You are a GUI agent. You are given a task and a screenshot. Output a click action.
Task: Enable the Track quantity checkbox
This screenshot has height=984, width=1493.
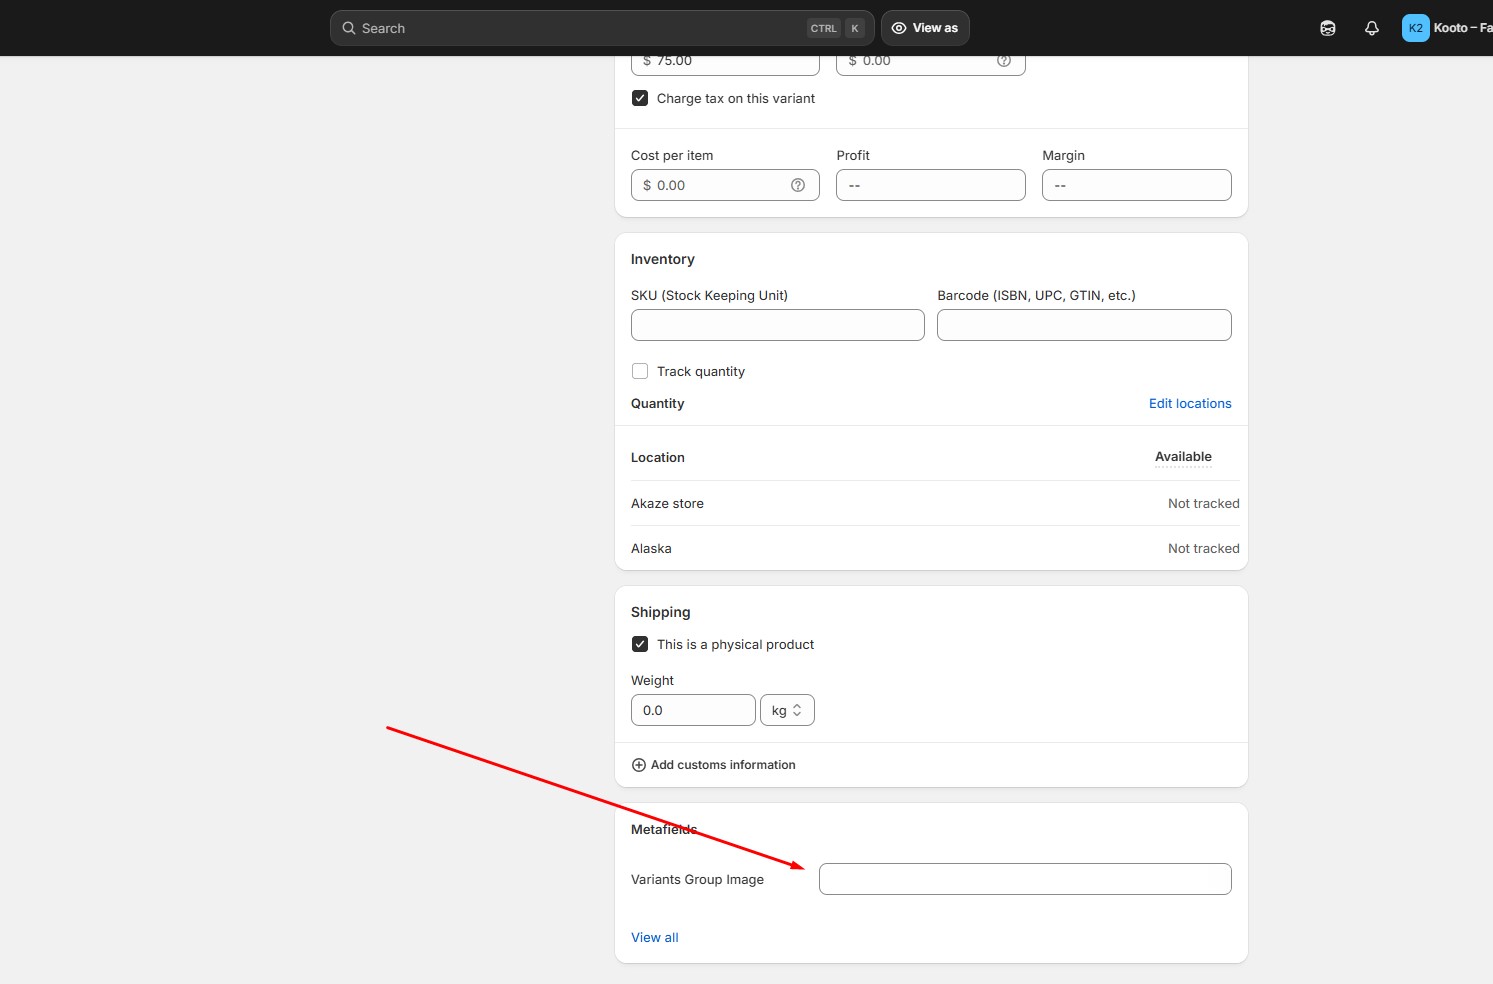640,371
